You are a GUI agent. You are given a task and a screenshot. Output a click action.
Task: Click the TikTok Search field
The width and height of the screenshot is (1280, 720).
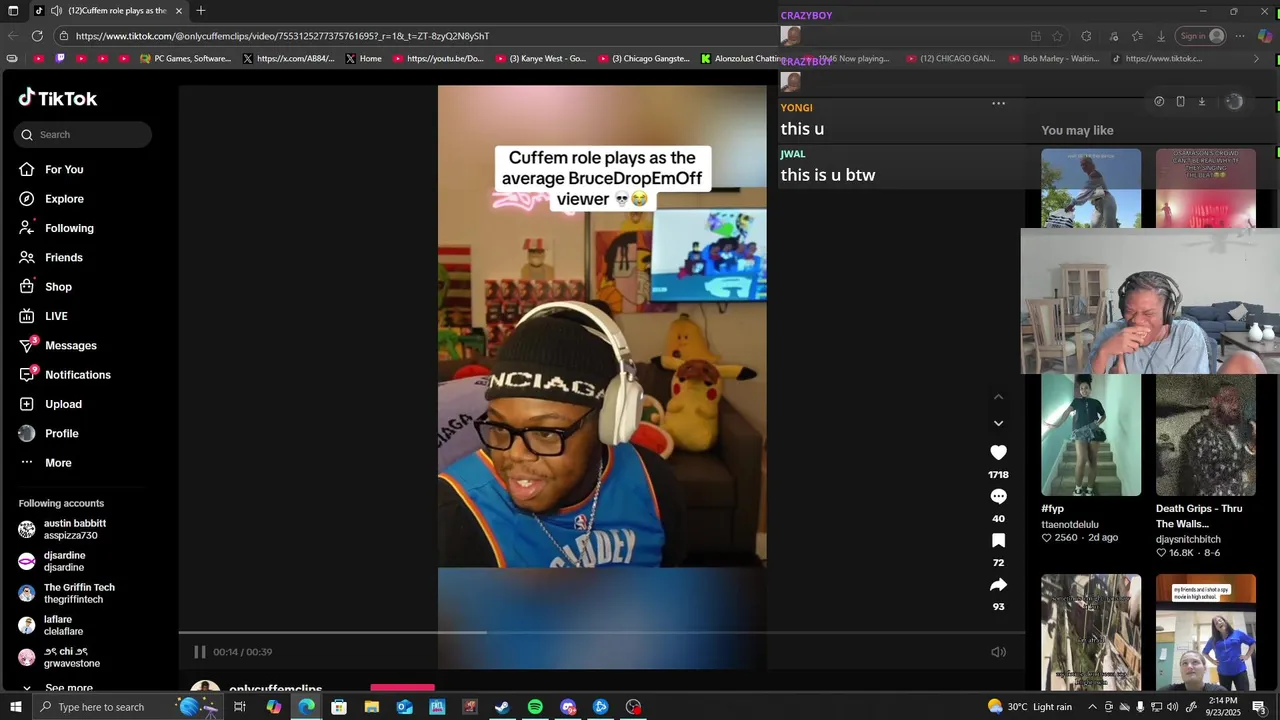coord(84,134)
